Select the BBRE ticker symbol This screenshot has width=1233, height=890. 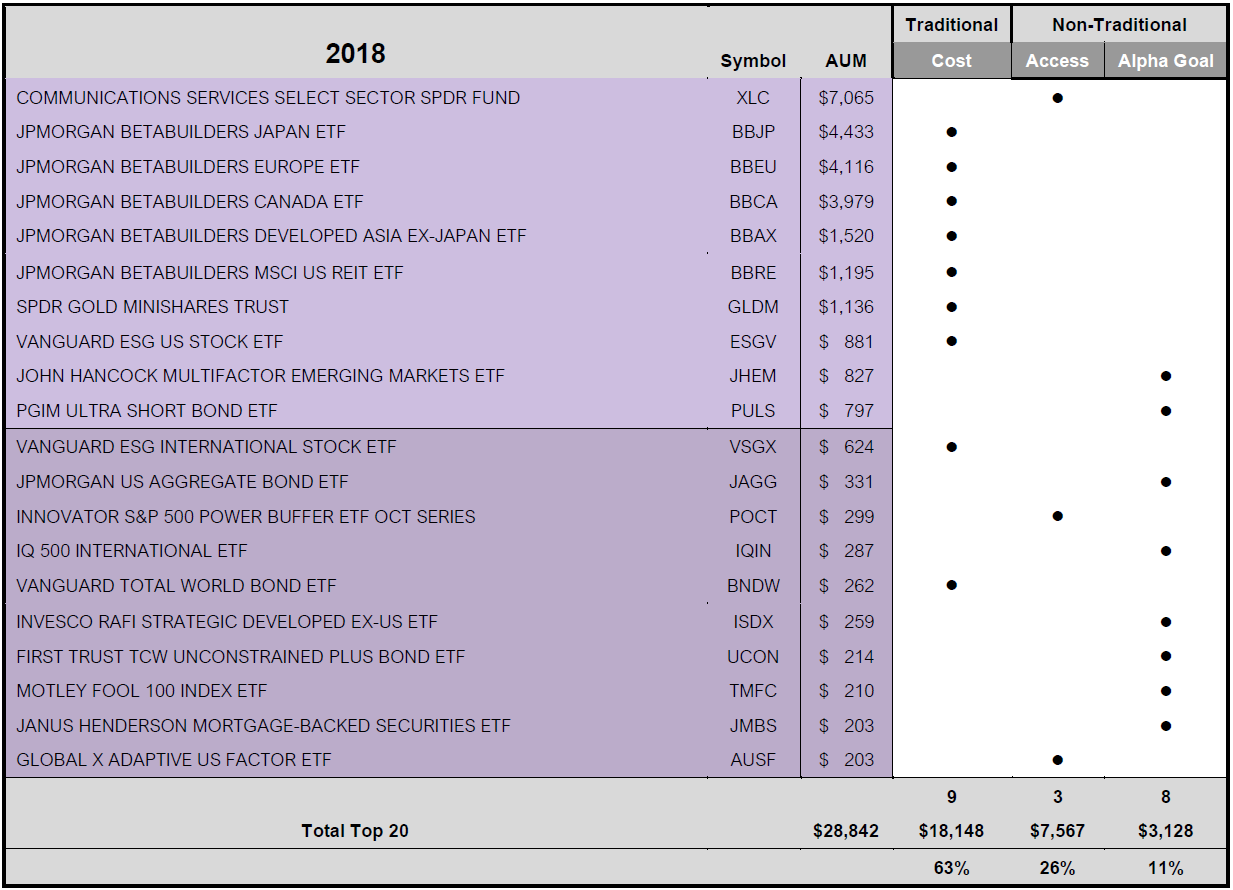pos(753,272)
